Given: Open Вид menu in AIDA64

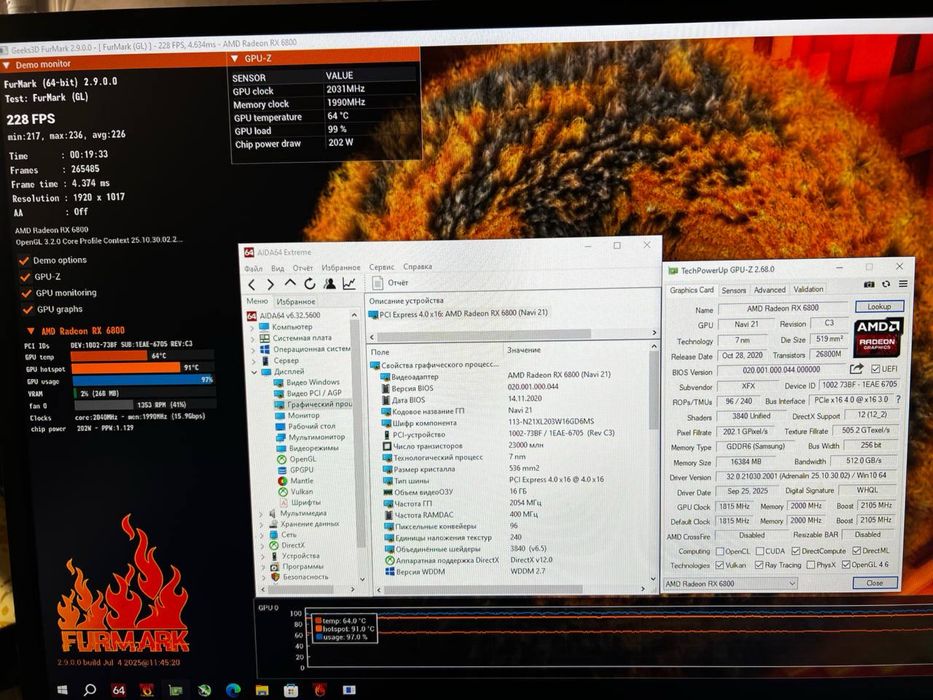Looking at the screenshot, I should point(278,268).
